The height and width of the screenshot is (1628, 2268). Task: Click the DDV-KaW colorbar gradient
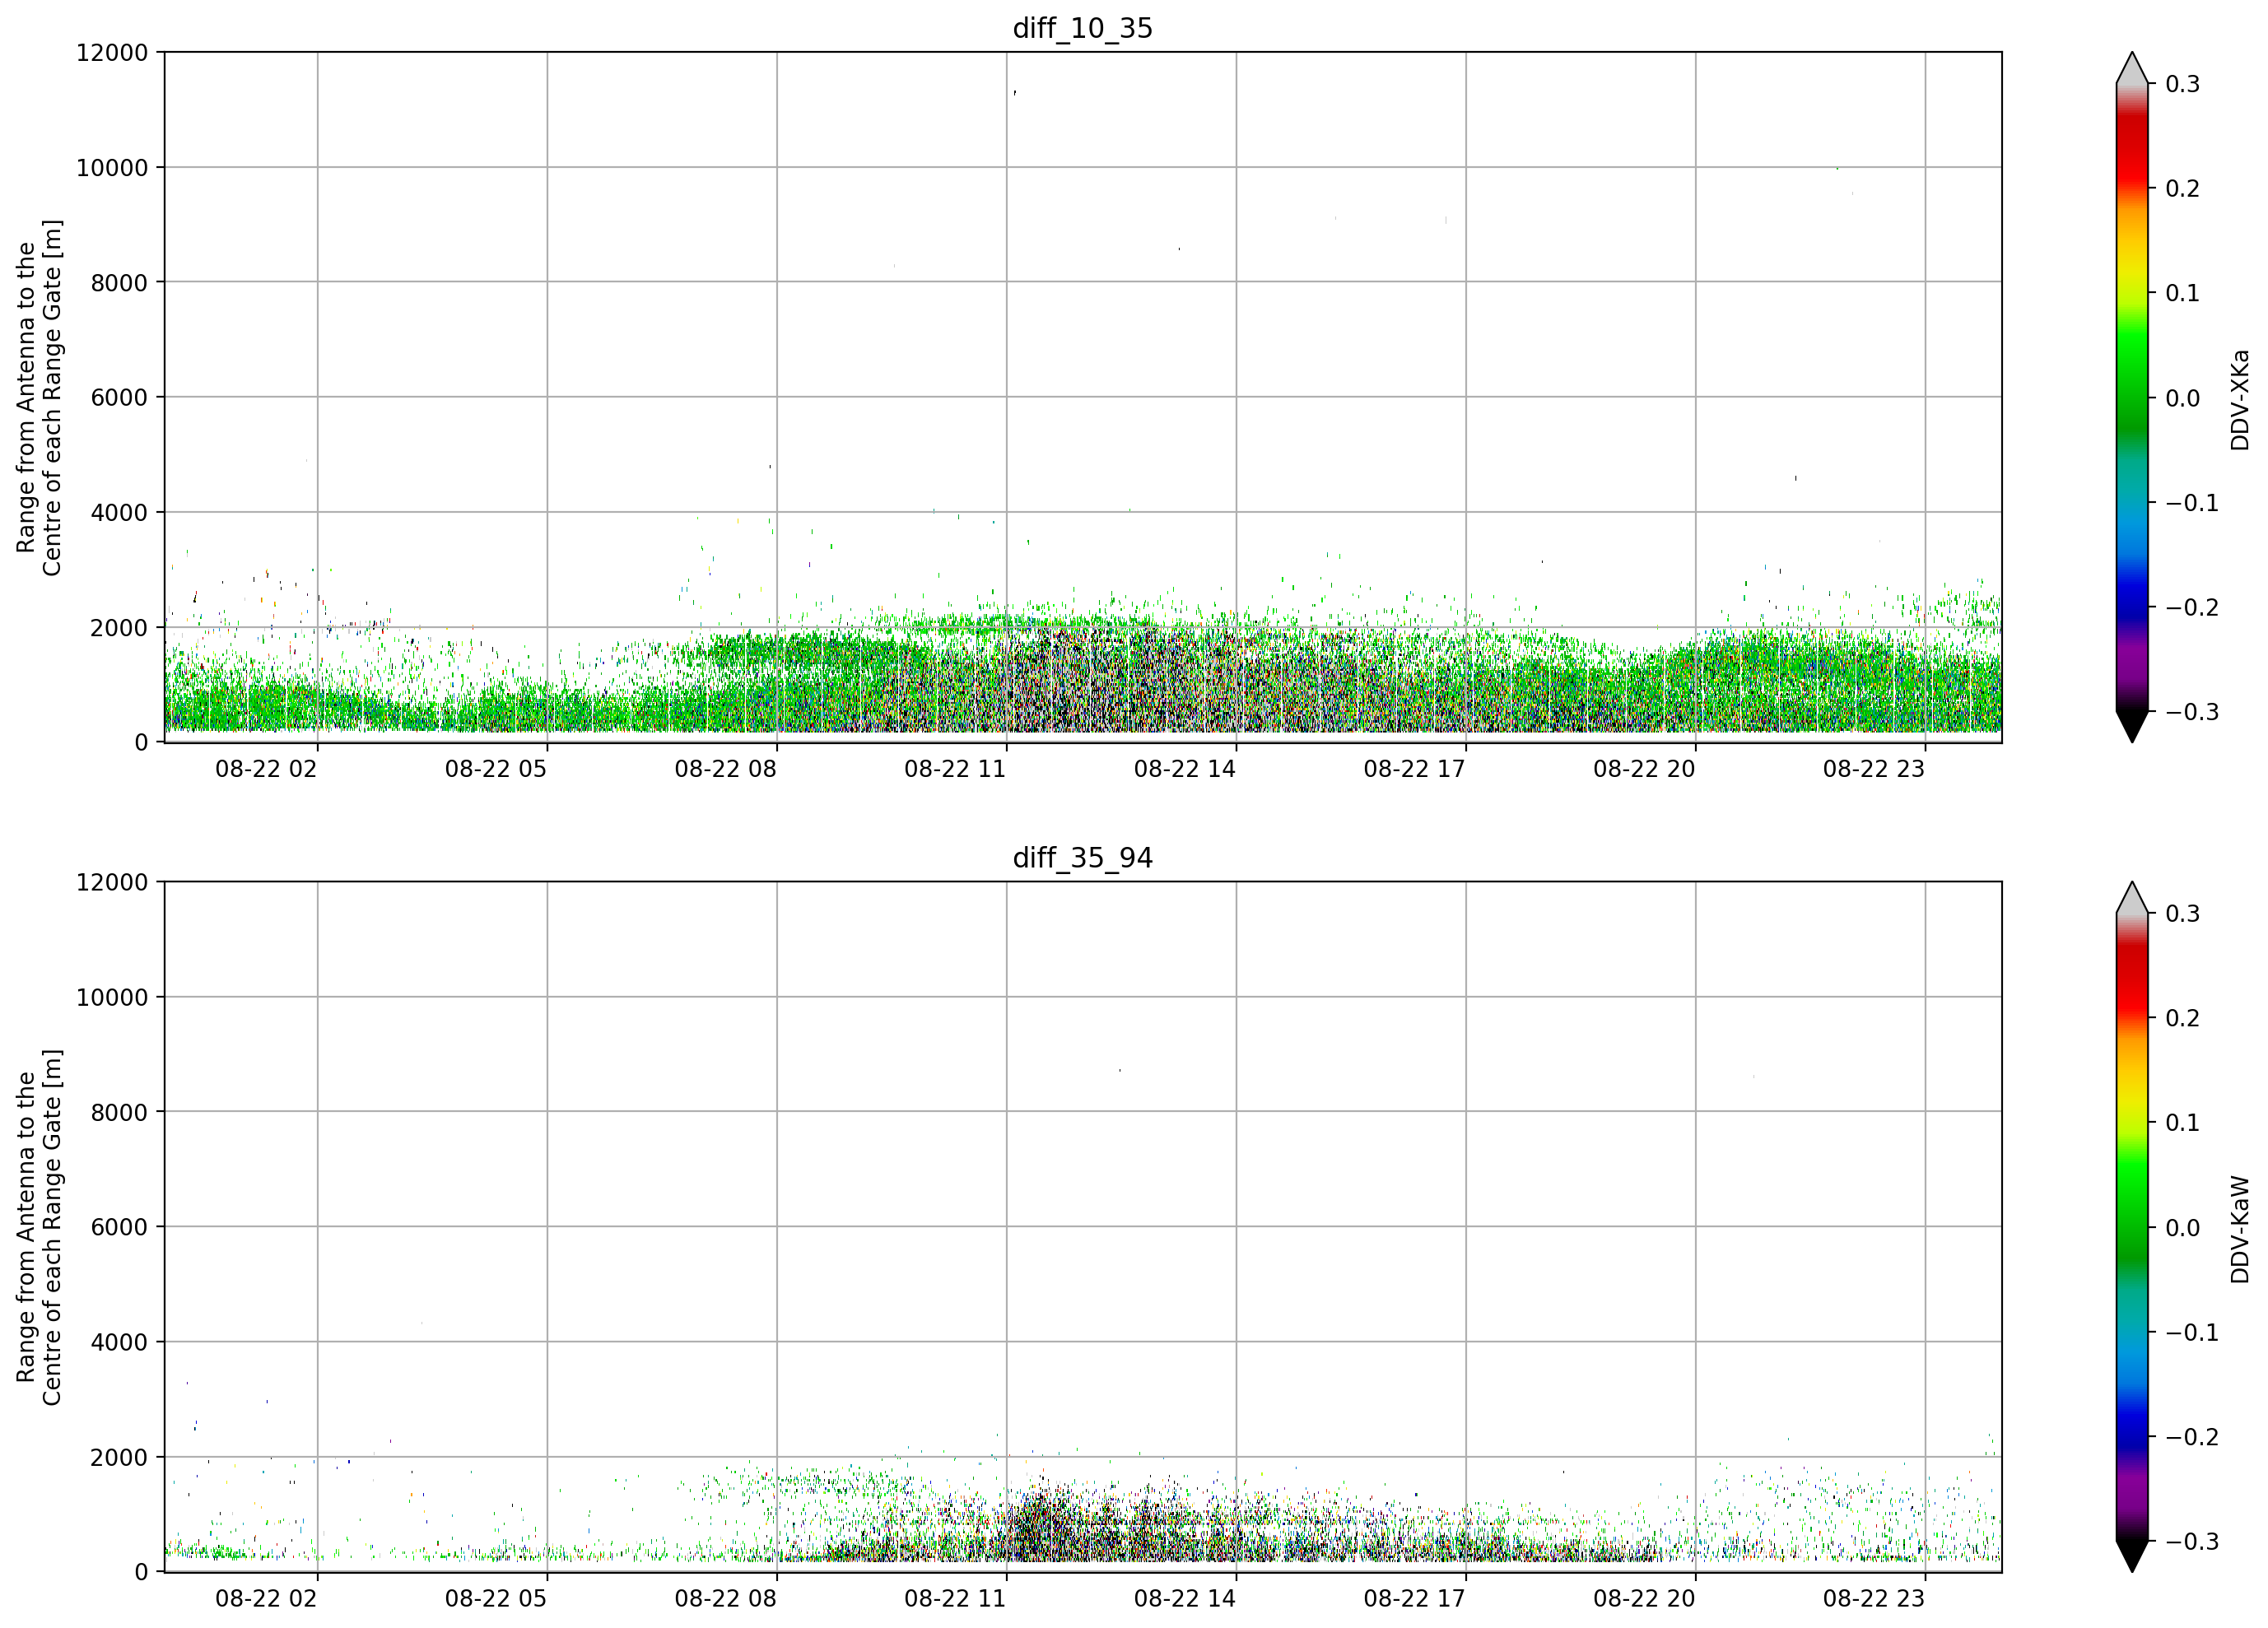[2132, 1227]
